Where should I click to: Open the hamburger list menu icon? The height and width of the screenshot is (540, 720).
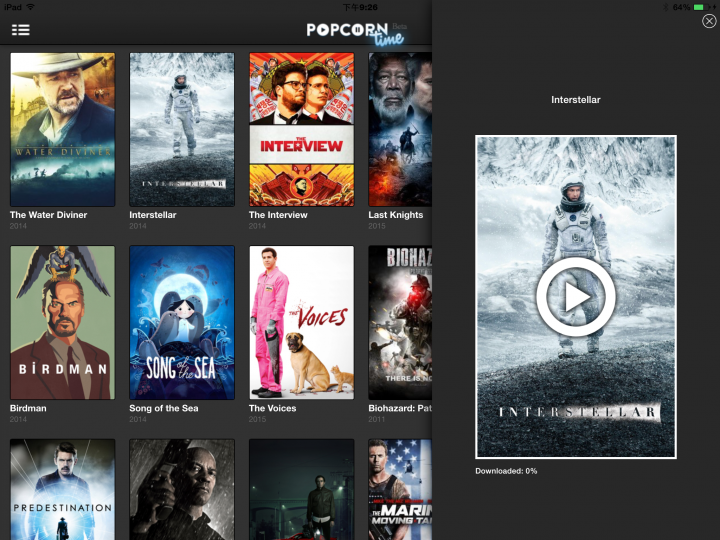(x=21, y=30)
